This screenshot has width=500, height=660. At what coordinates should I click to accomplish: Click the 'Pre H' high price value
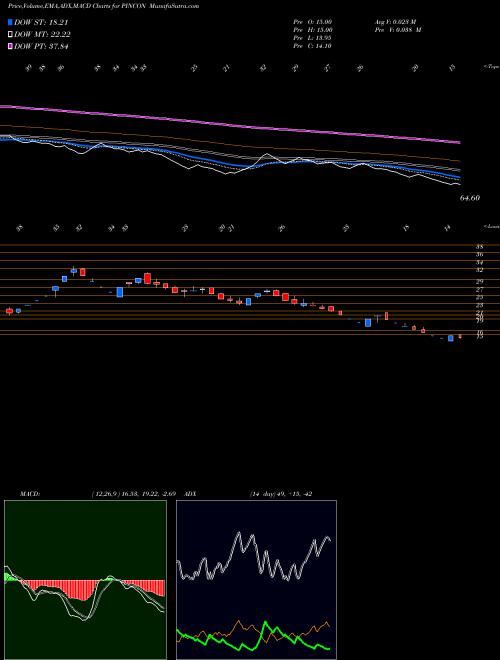tap(313, 30)
